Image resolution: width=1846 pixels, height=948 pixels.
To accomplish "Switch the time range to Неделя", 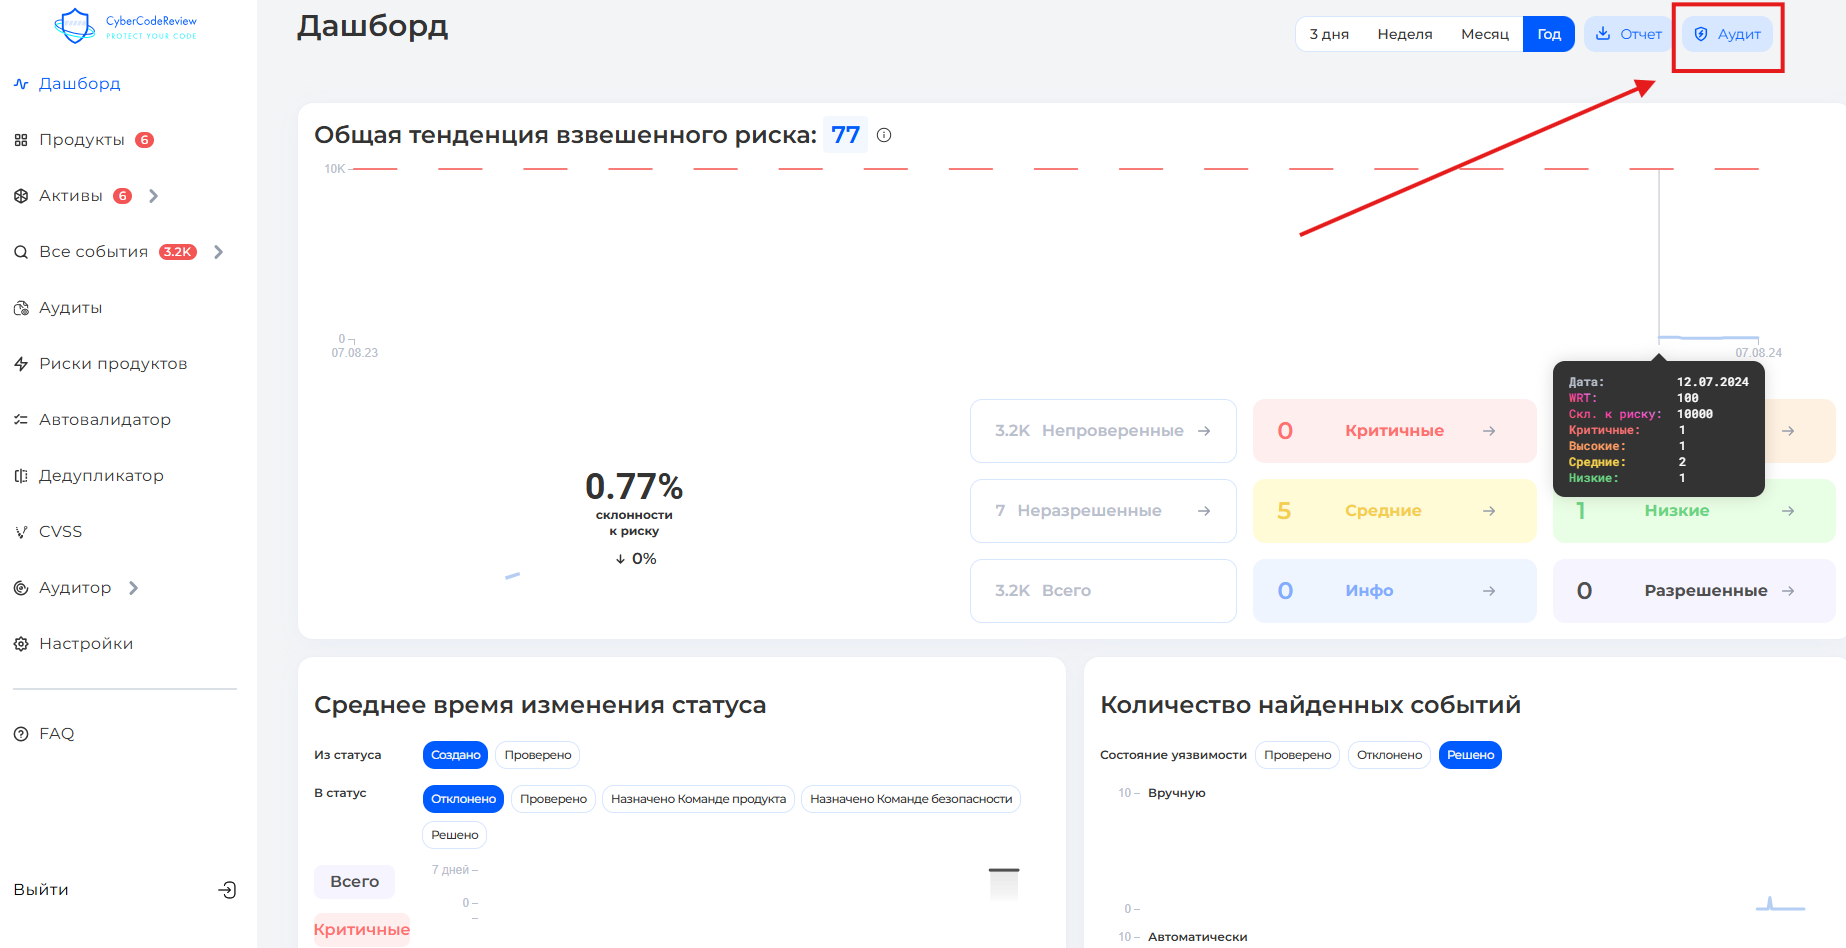I will 1404,34.
